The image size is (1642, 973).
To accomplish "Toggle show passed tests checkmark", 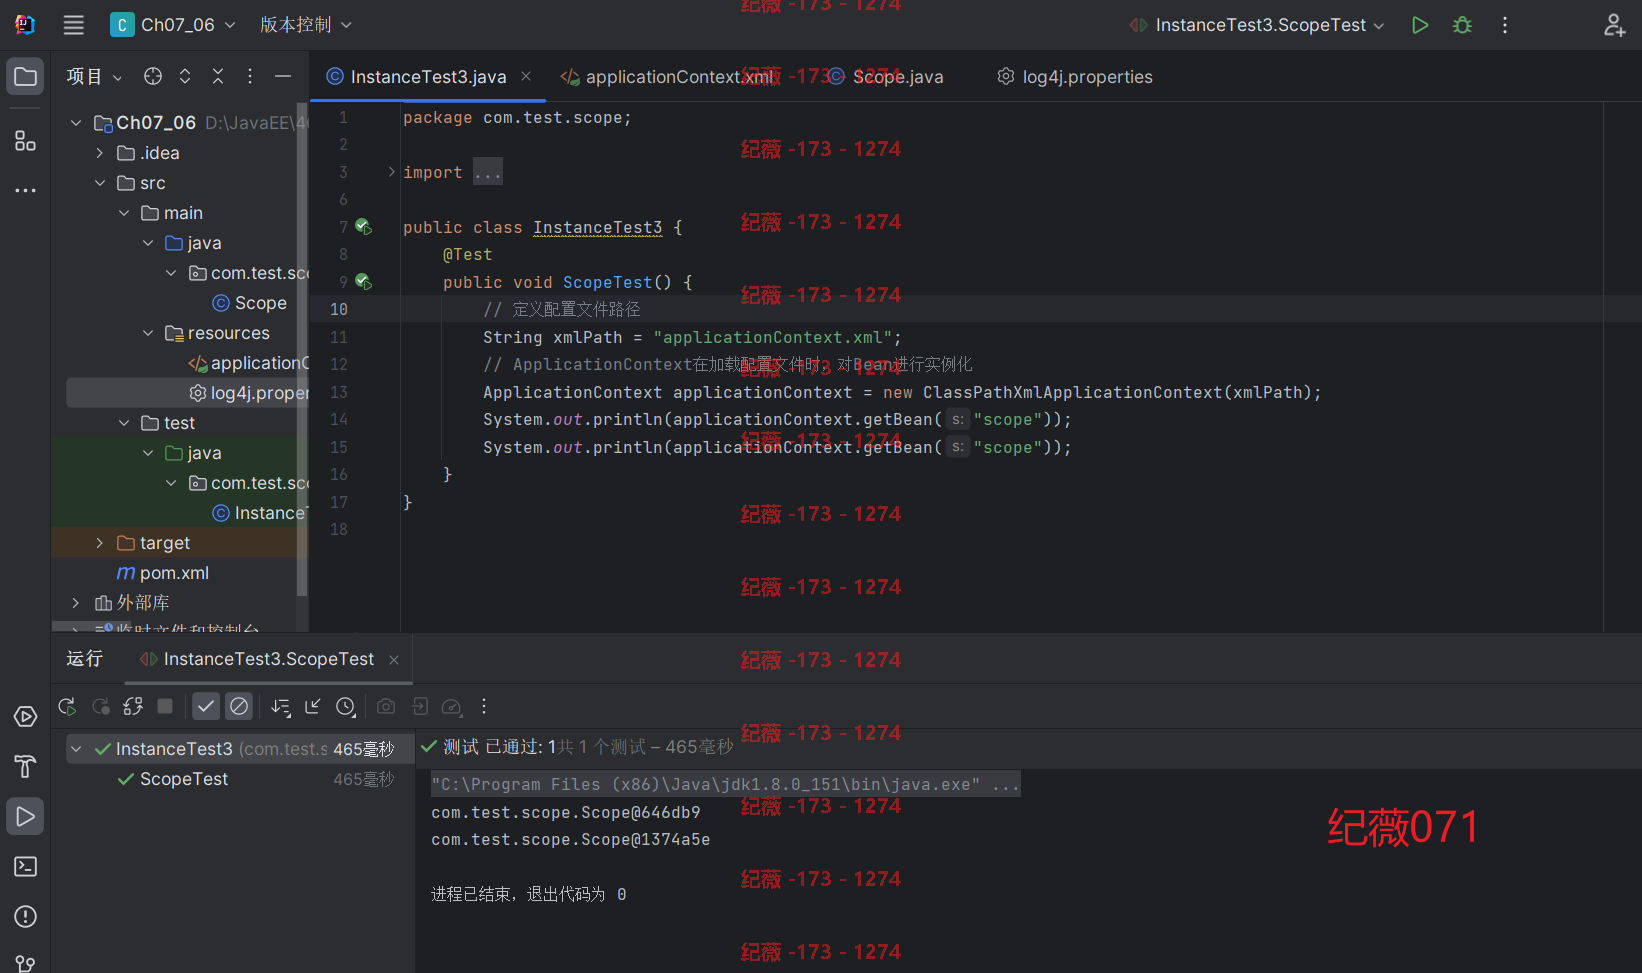I will [x=206, y=706].
